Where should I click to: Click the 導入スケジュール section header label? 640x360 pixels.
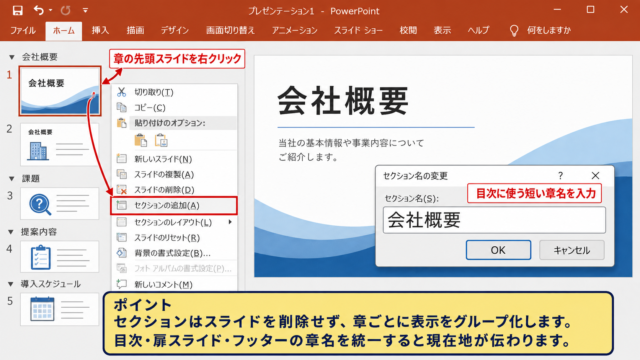click(x=51, y=284)
